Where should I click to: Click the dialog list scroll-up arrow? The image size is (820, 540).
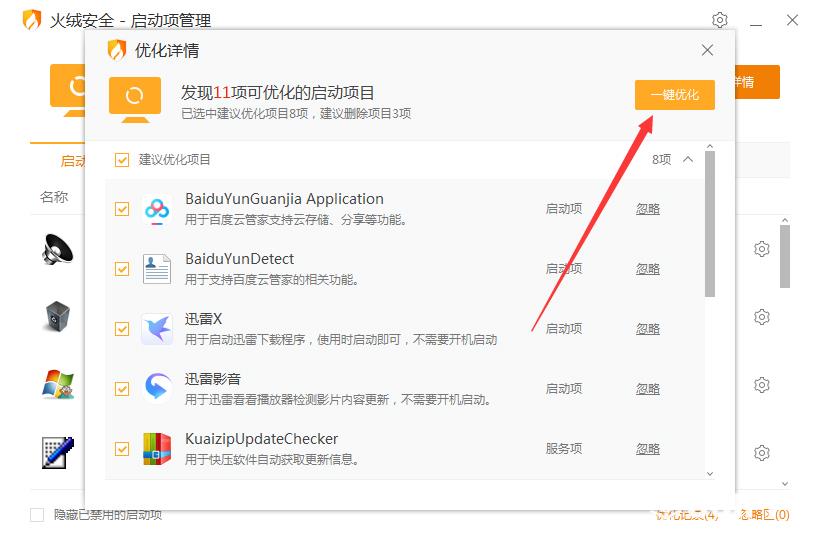click(x=710, y=146)
